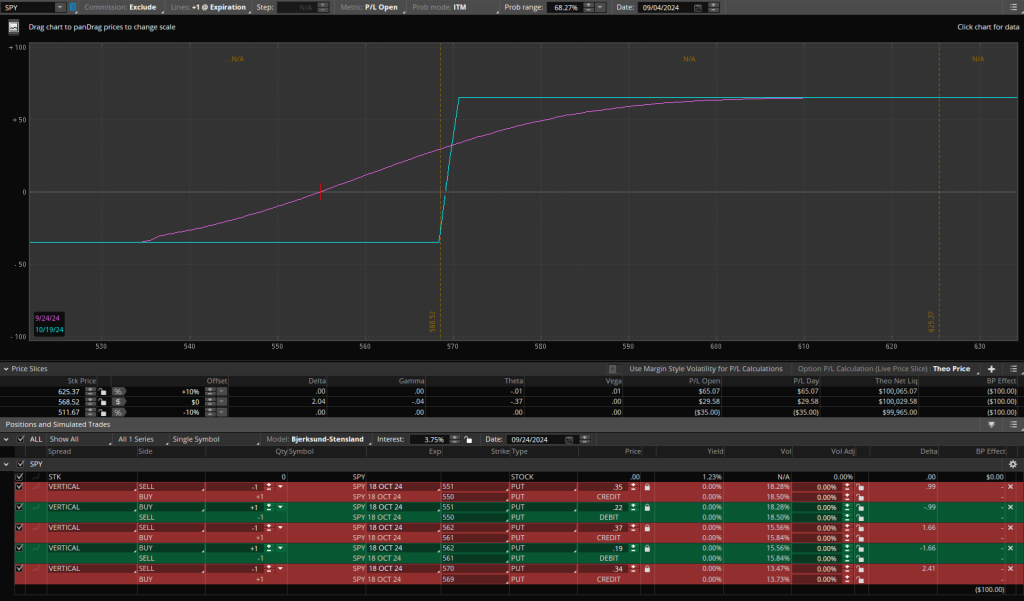This screenshot has height=601, width=1024.
Task: Uncheck the ALL positions checkbox
Action: point(21,439)
